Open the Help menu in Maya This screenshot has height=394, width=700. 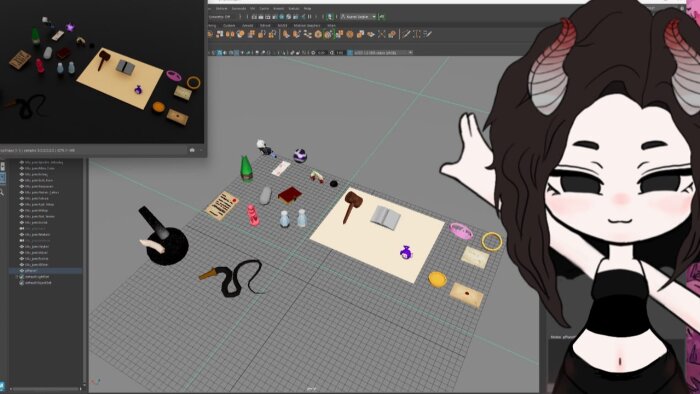[x=308, y=8]
